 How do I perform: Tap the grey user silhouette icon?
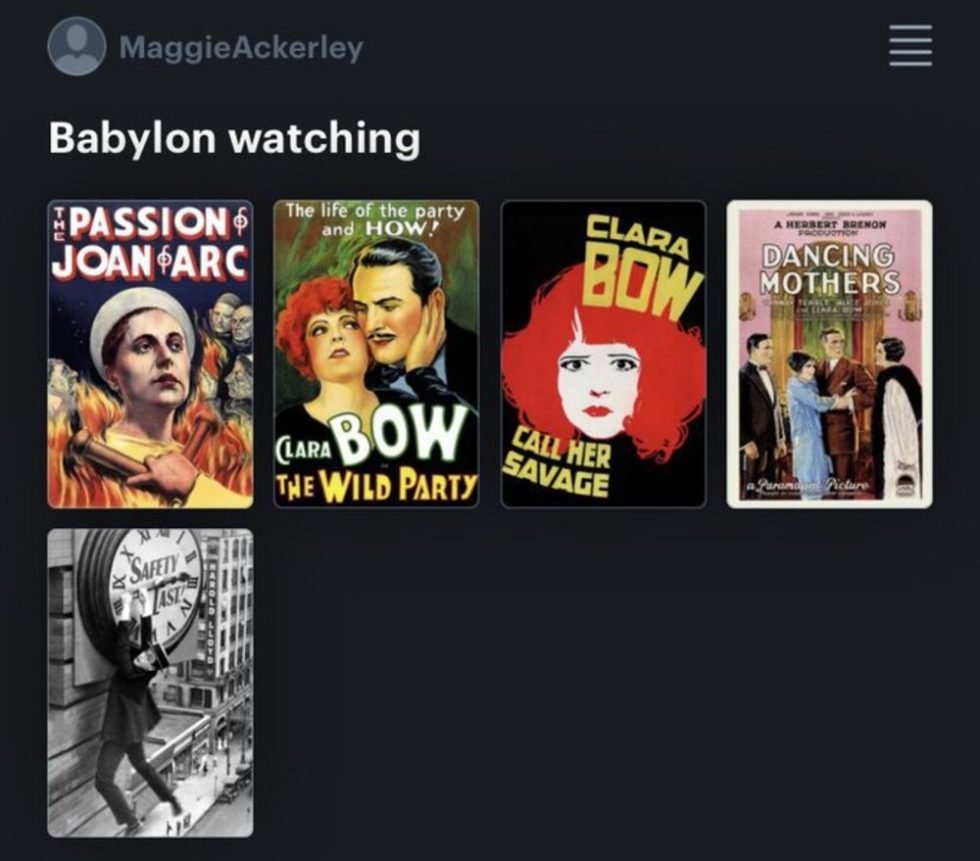pos(76,46)
